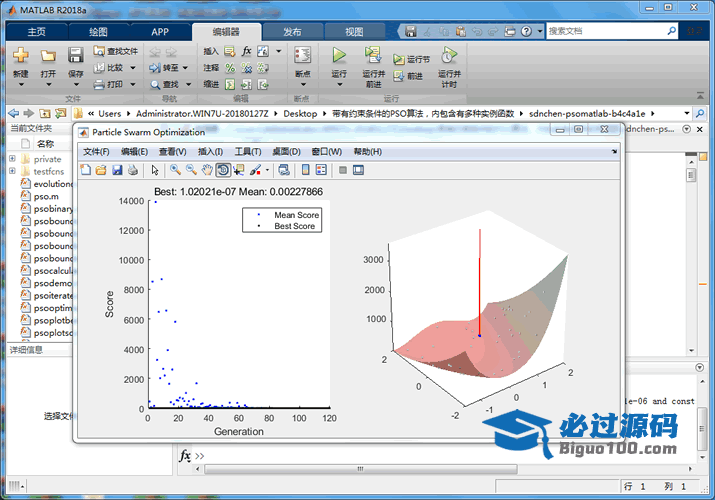Toggle the Insert Legend icon

[x=321, y=170]
